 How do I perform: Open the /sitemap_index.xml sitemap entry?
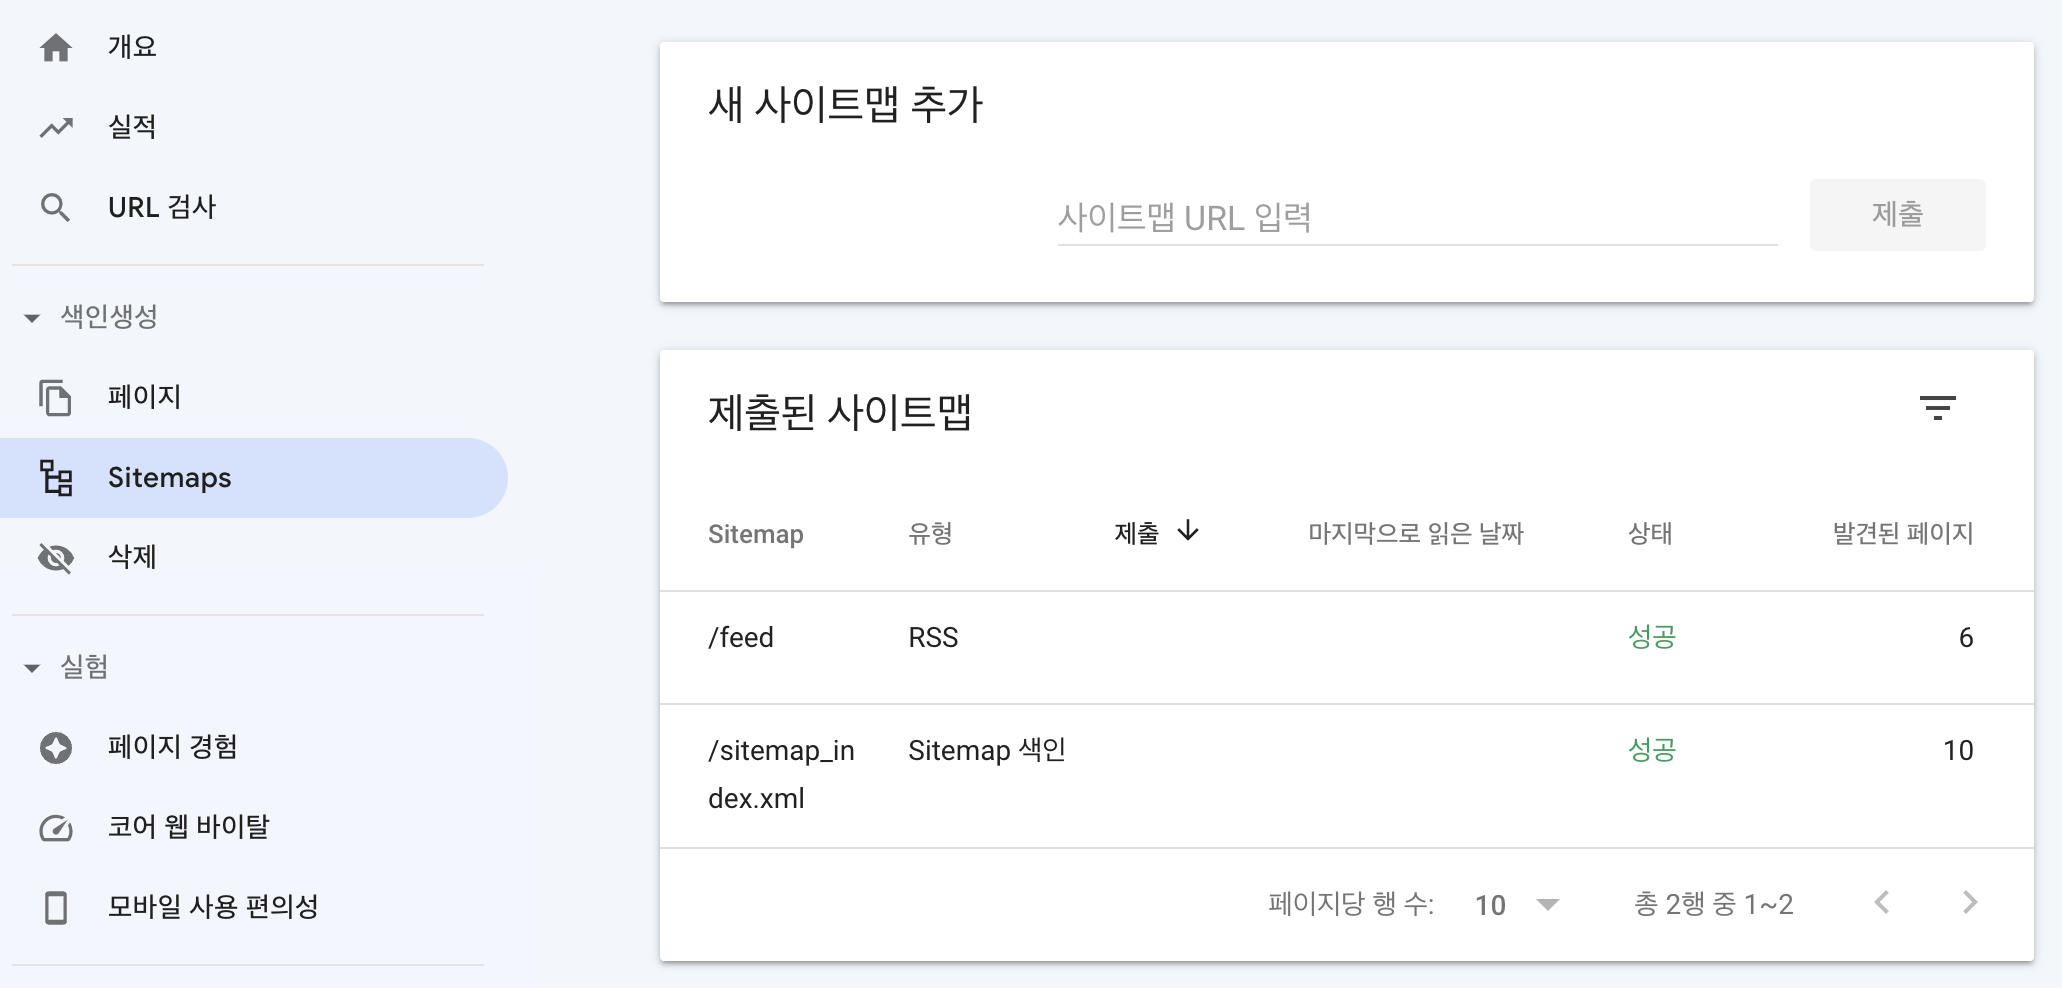781,774
